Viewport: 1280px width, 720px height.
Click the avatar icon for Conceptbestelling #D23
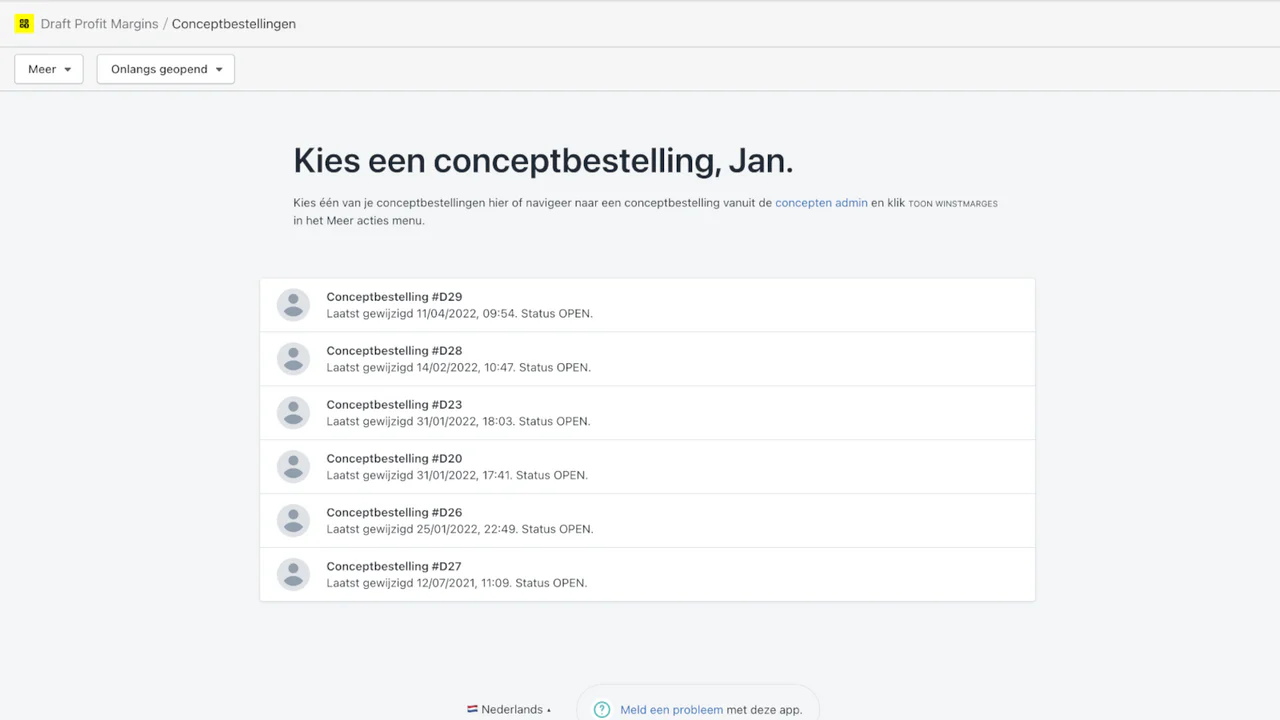(x=293, y=413)
